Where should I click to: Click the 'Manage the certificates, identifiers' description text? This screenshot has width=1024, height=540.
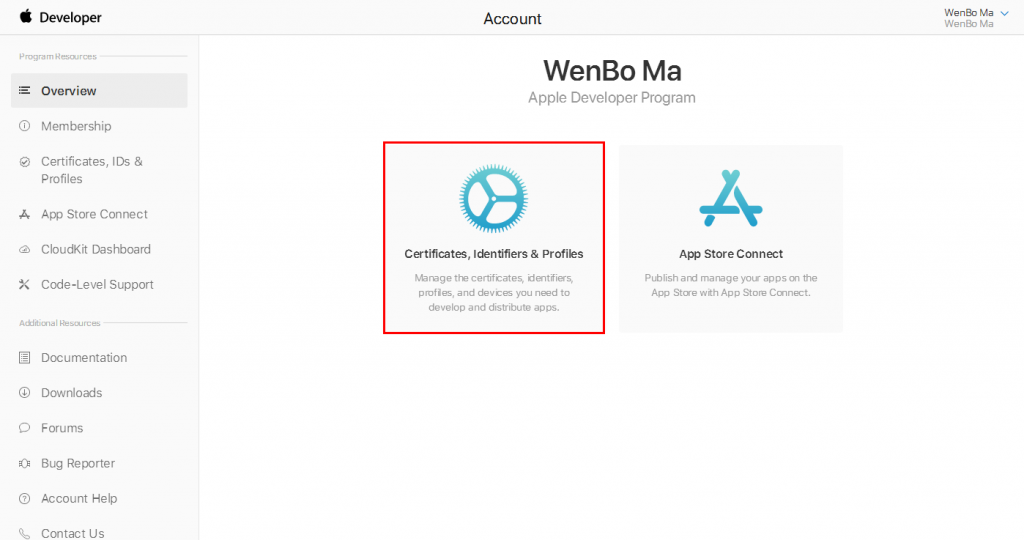click(494, 293)
